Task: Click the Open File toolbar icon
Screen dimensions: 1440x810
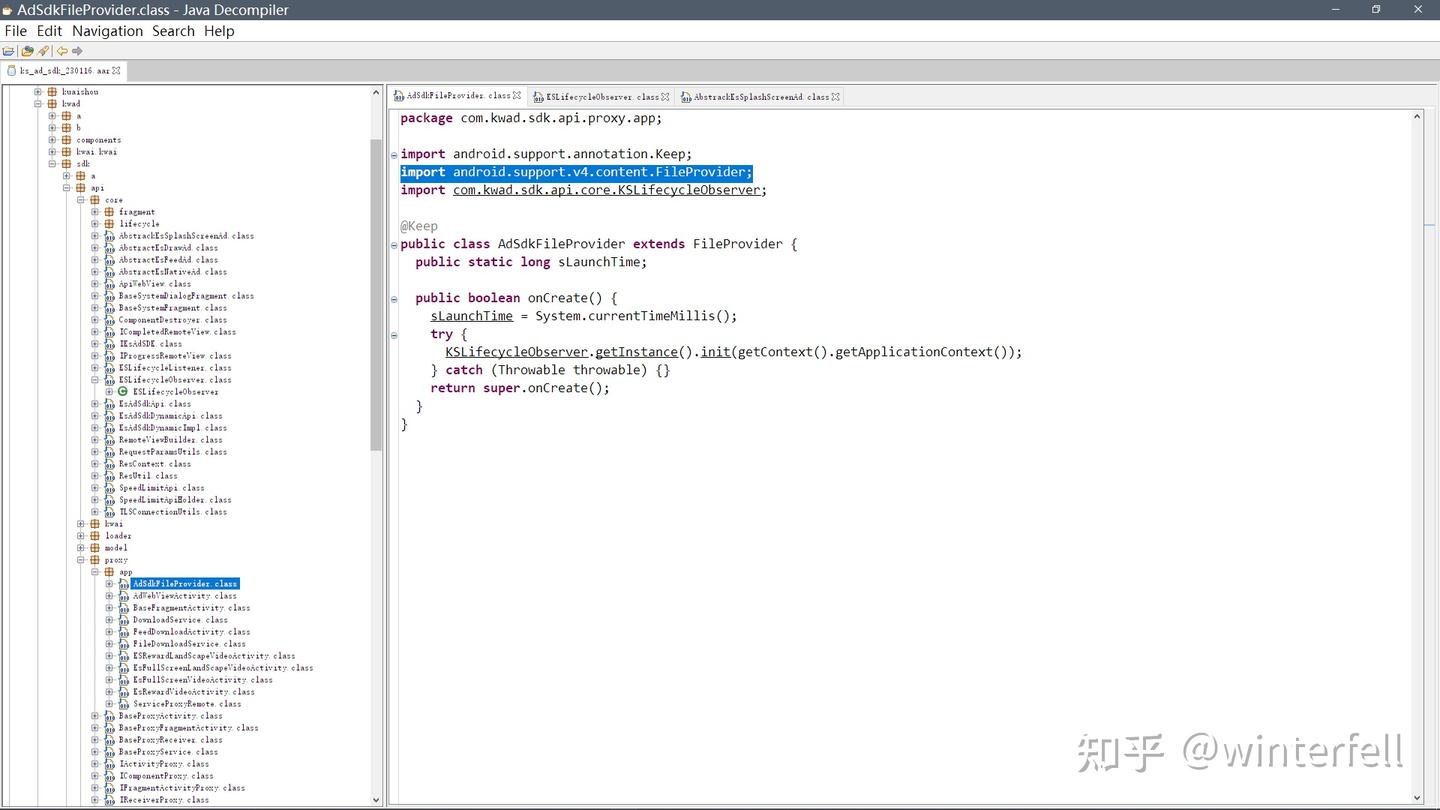Action: [8, 51]
